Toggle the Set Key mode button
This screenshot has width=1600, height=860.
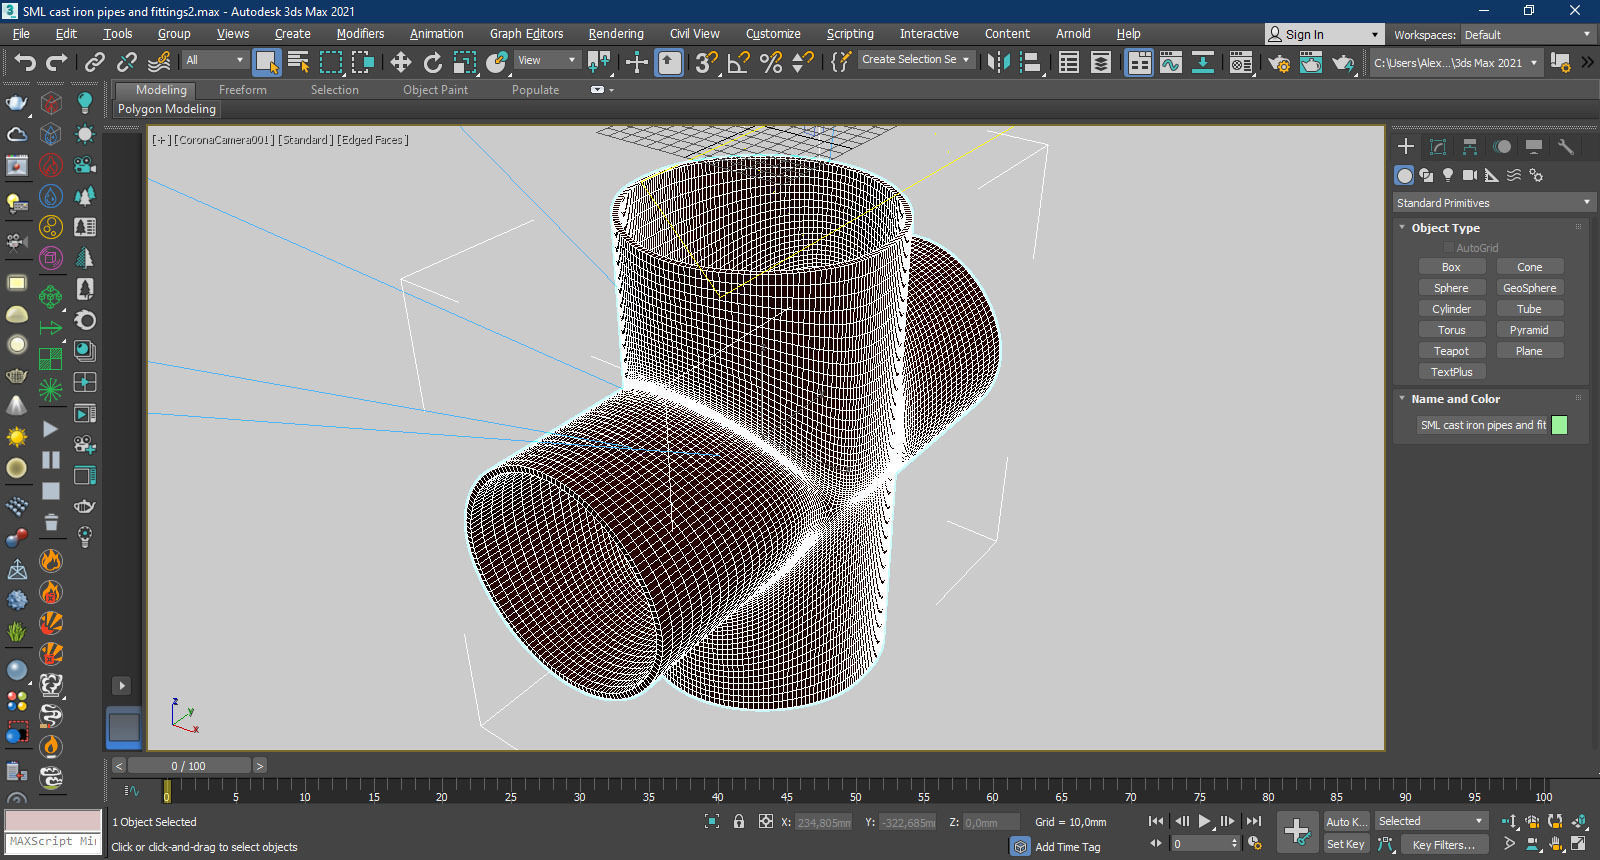[1346, 844]
